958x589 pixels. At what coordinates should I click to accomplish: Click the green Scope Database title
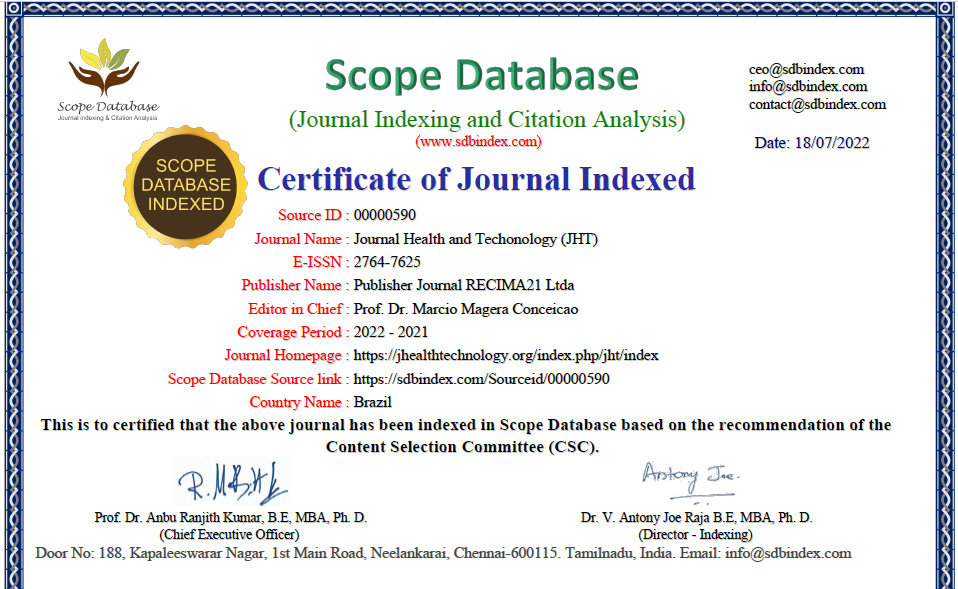click(481, 76)
